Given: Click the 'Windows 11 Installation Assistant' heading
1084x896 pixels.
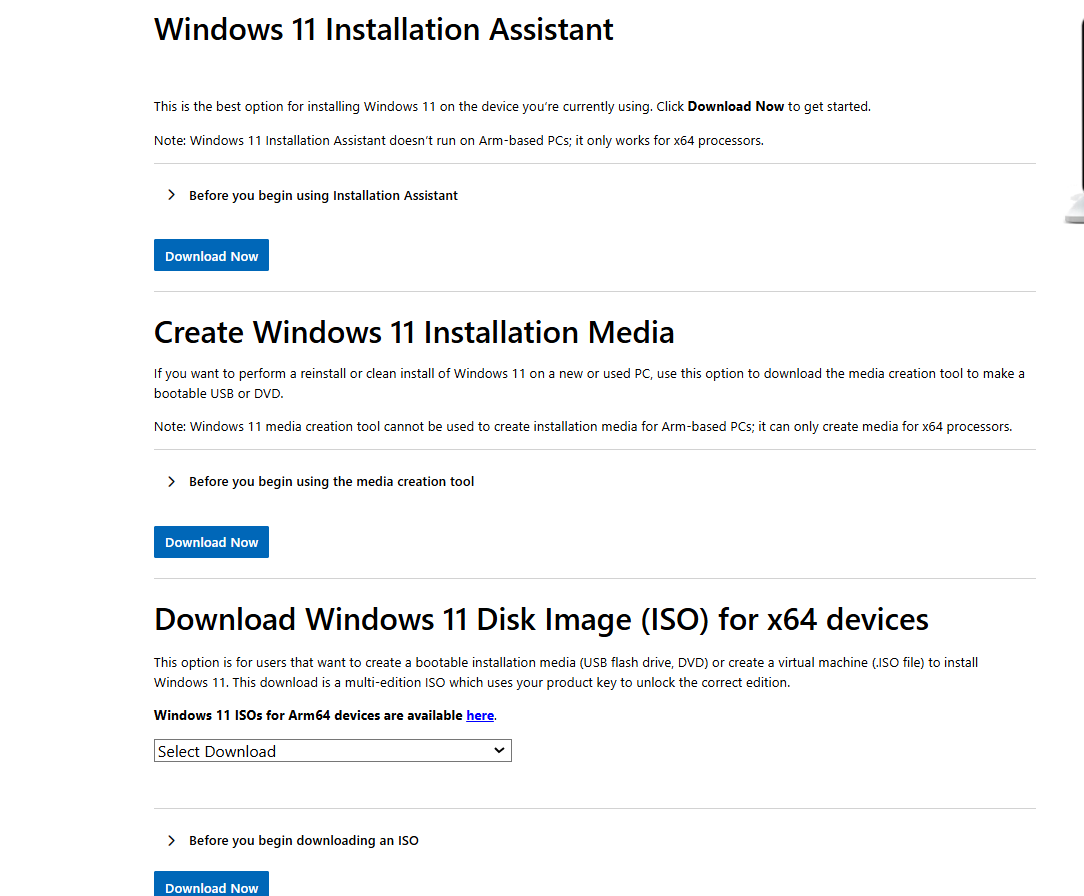Looking at the screenshot, I should [x=384, y=30].
